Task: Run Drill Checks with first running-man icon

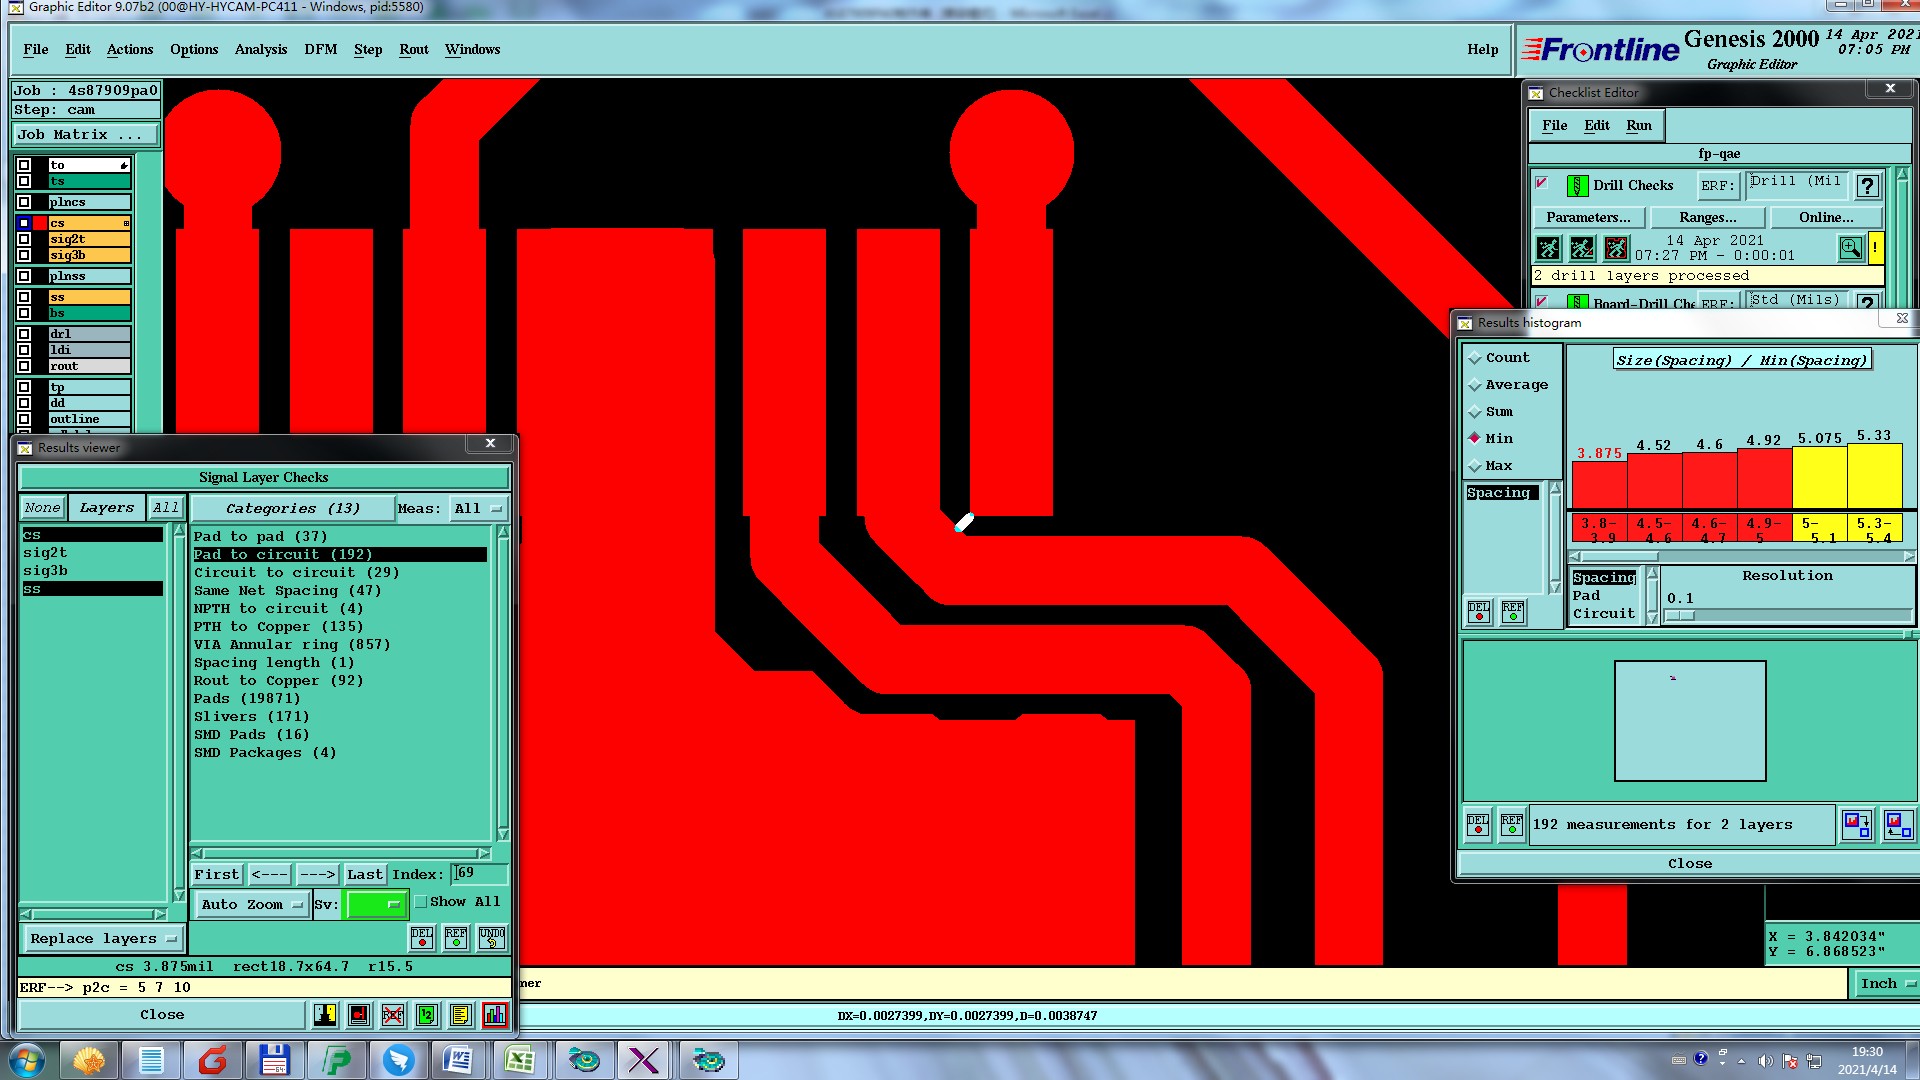Action: point(1548,248)
